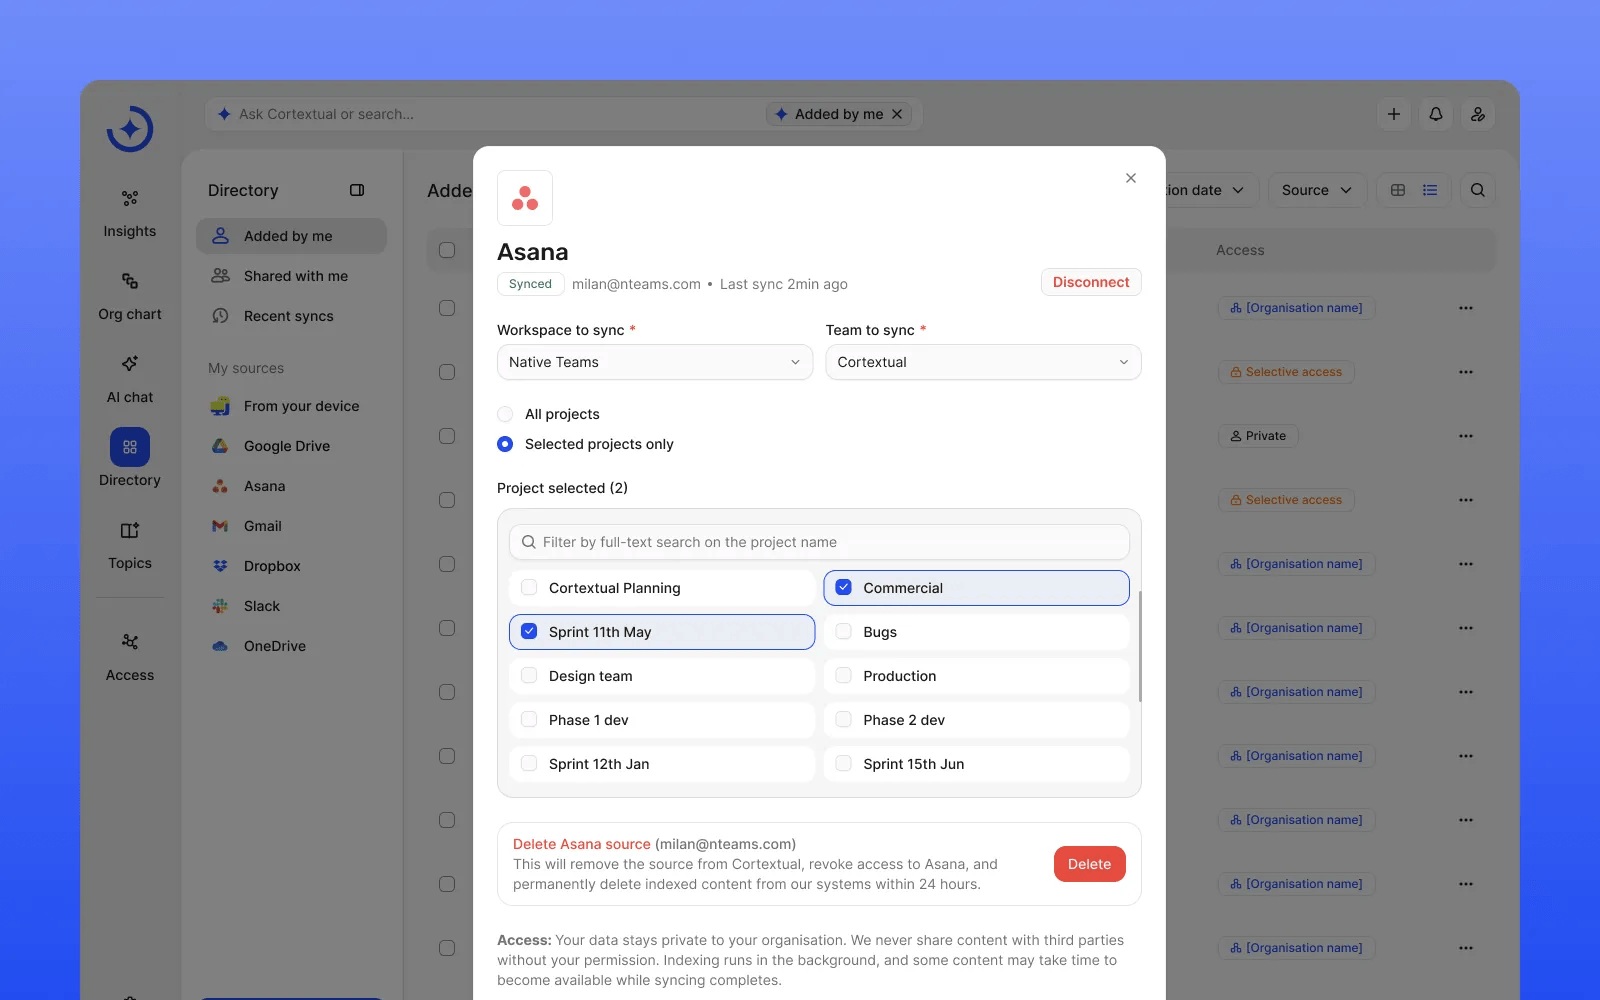Select the All projects radio button

click(505, 414)
